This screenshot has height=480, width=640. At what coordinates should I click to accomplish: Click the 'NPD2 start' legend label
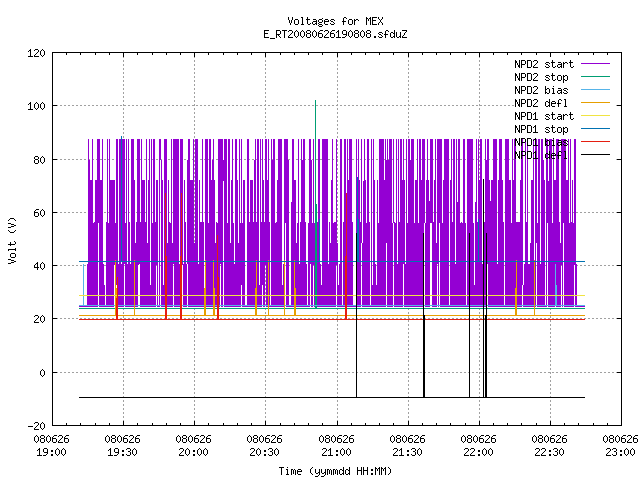tap(544, 64)
